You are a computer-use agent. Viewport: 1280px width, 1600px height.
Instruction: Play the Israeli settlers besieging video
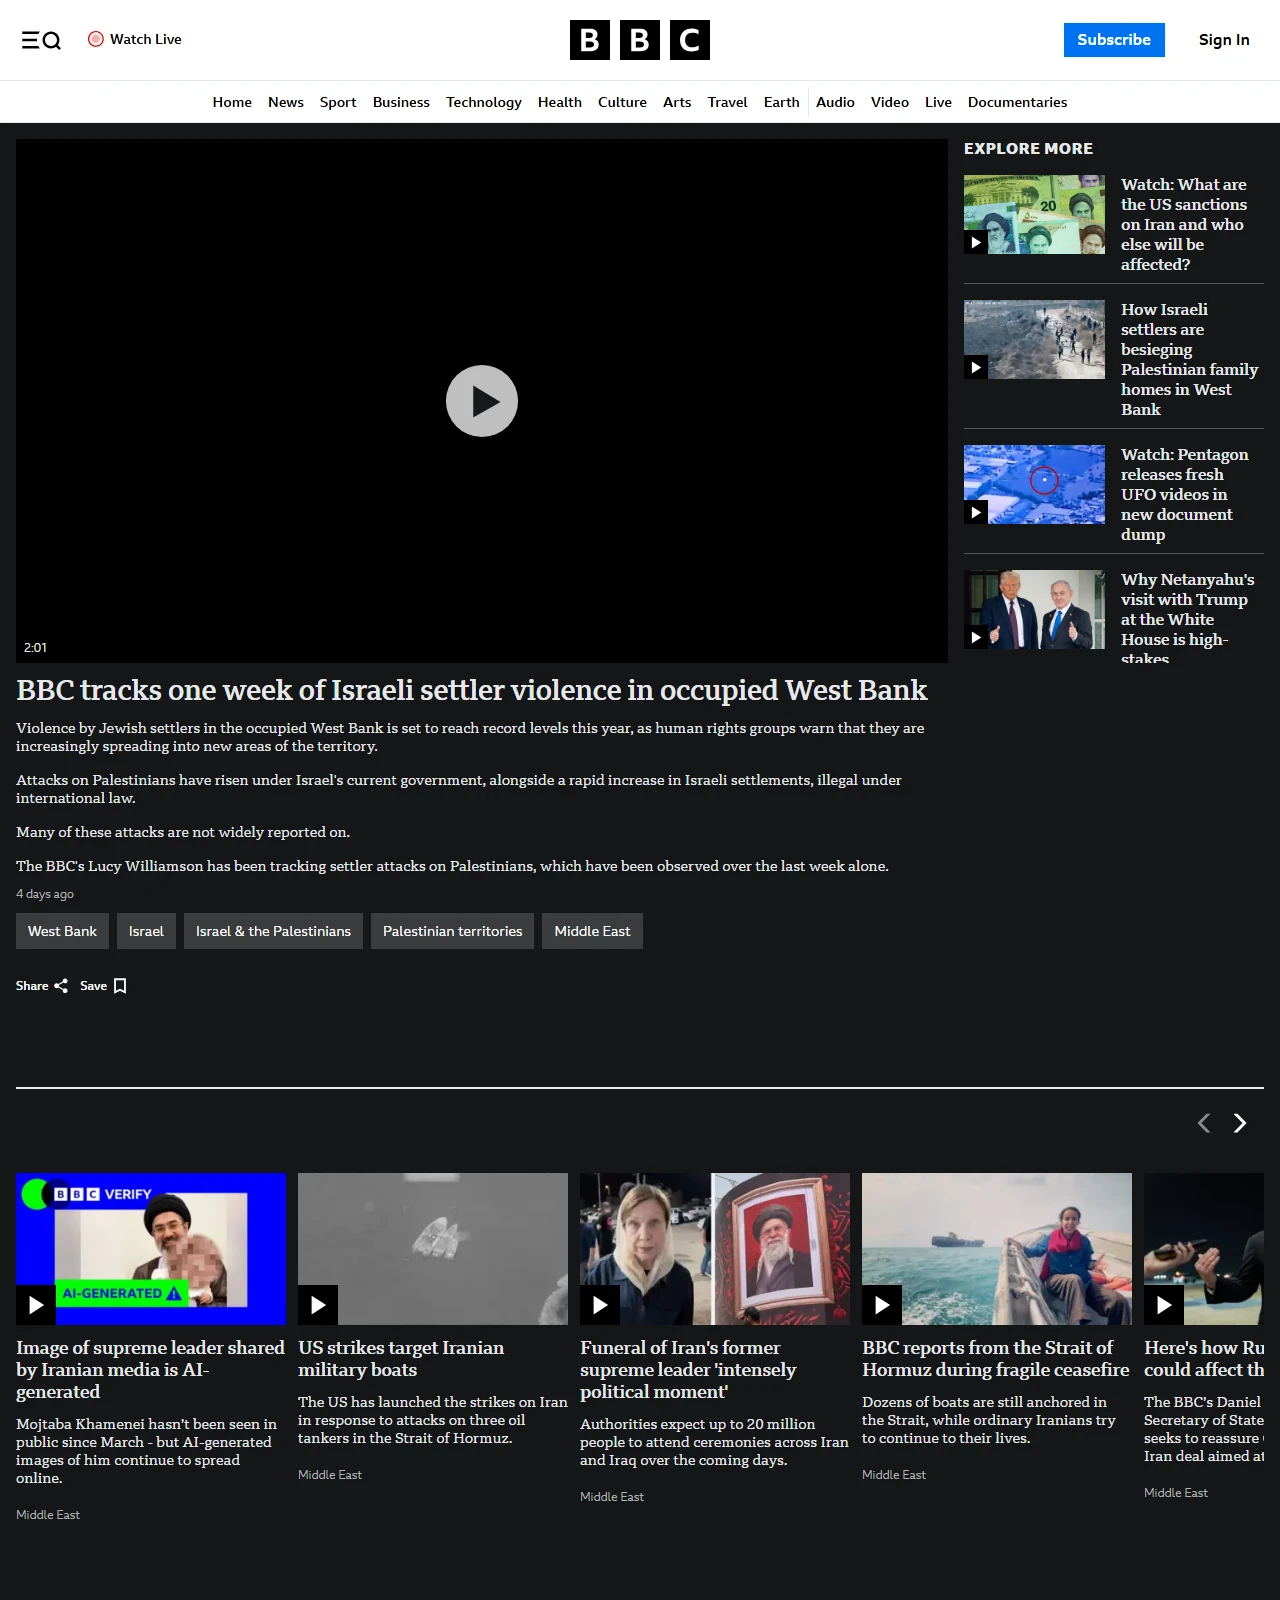976,367
